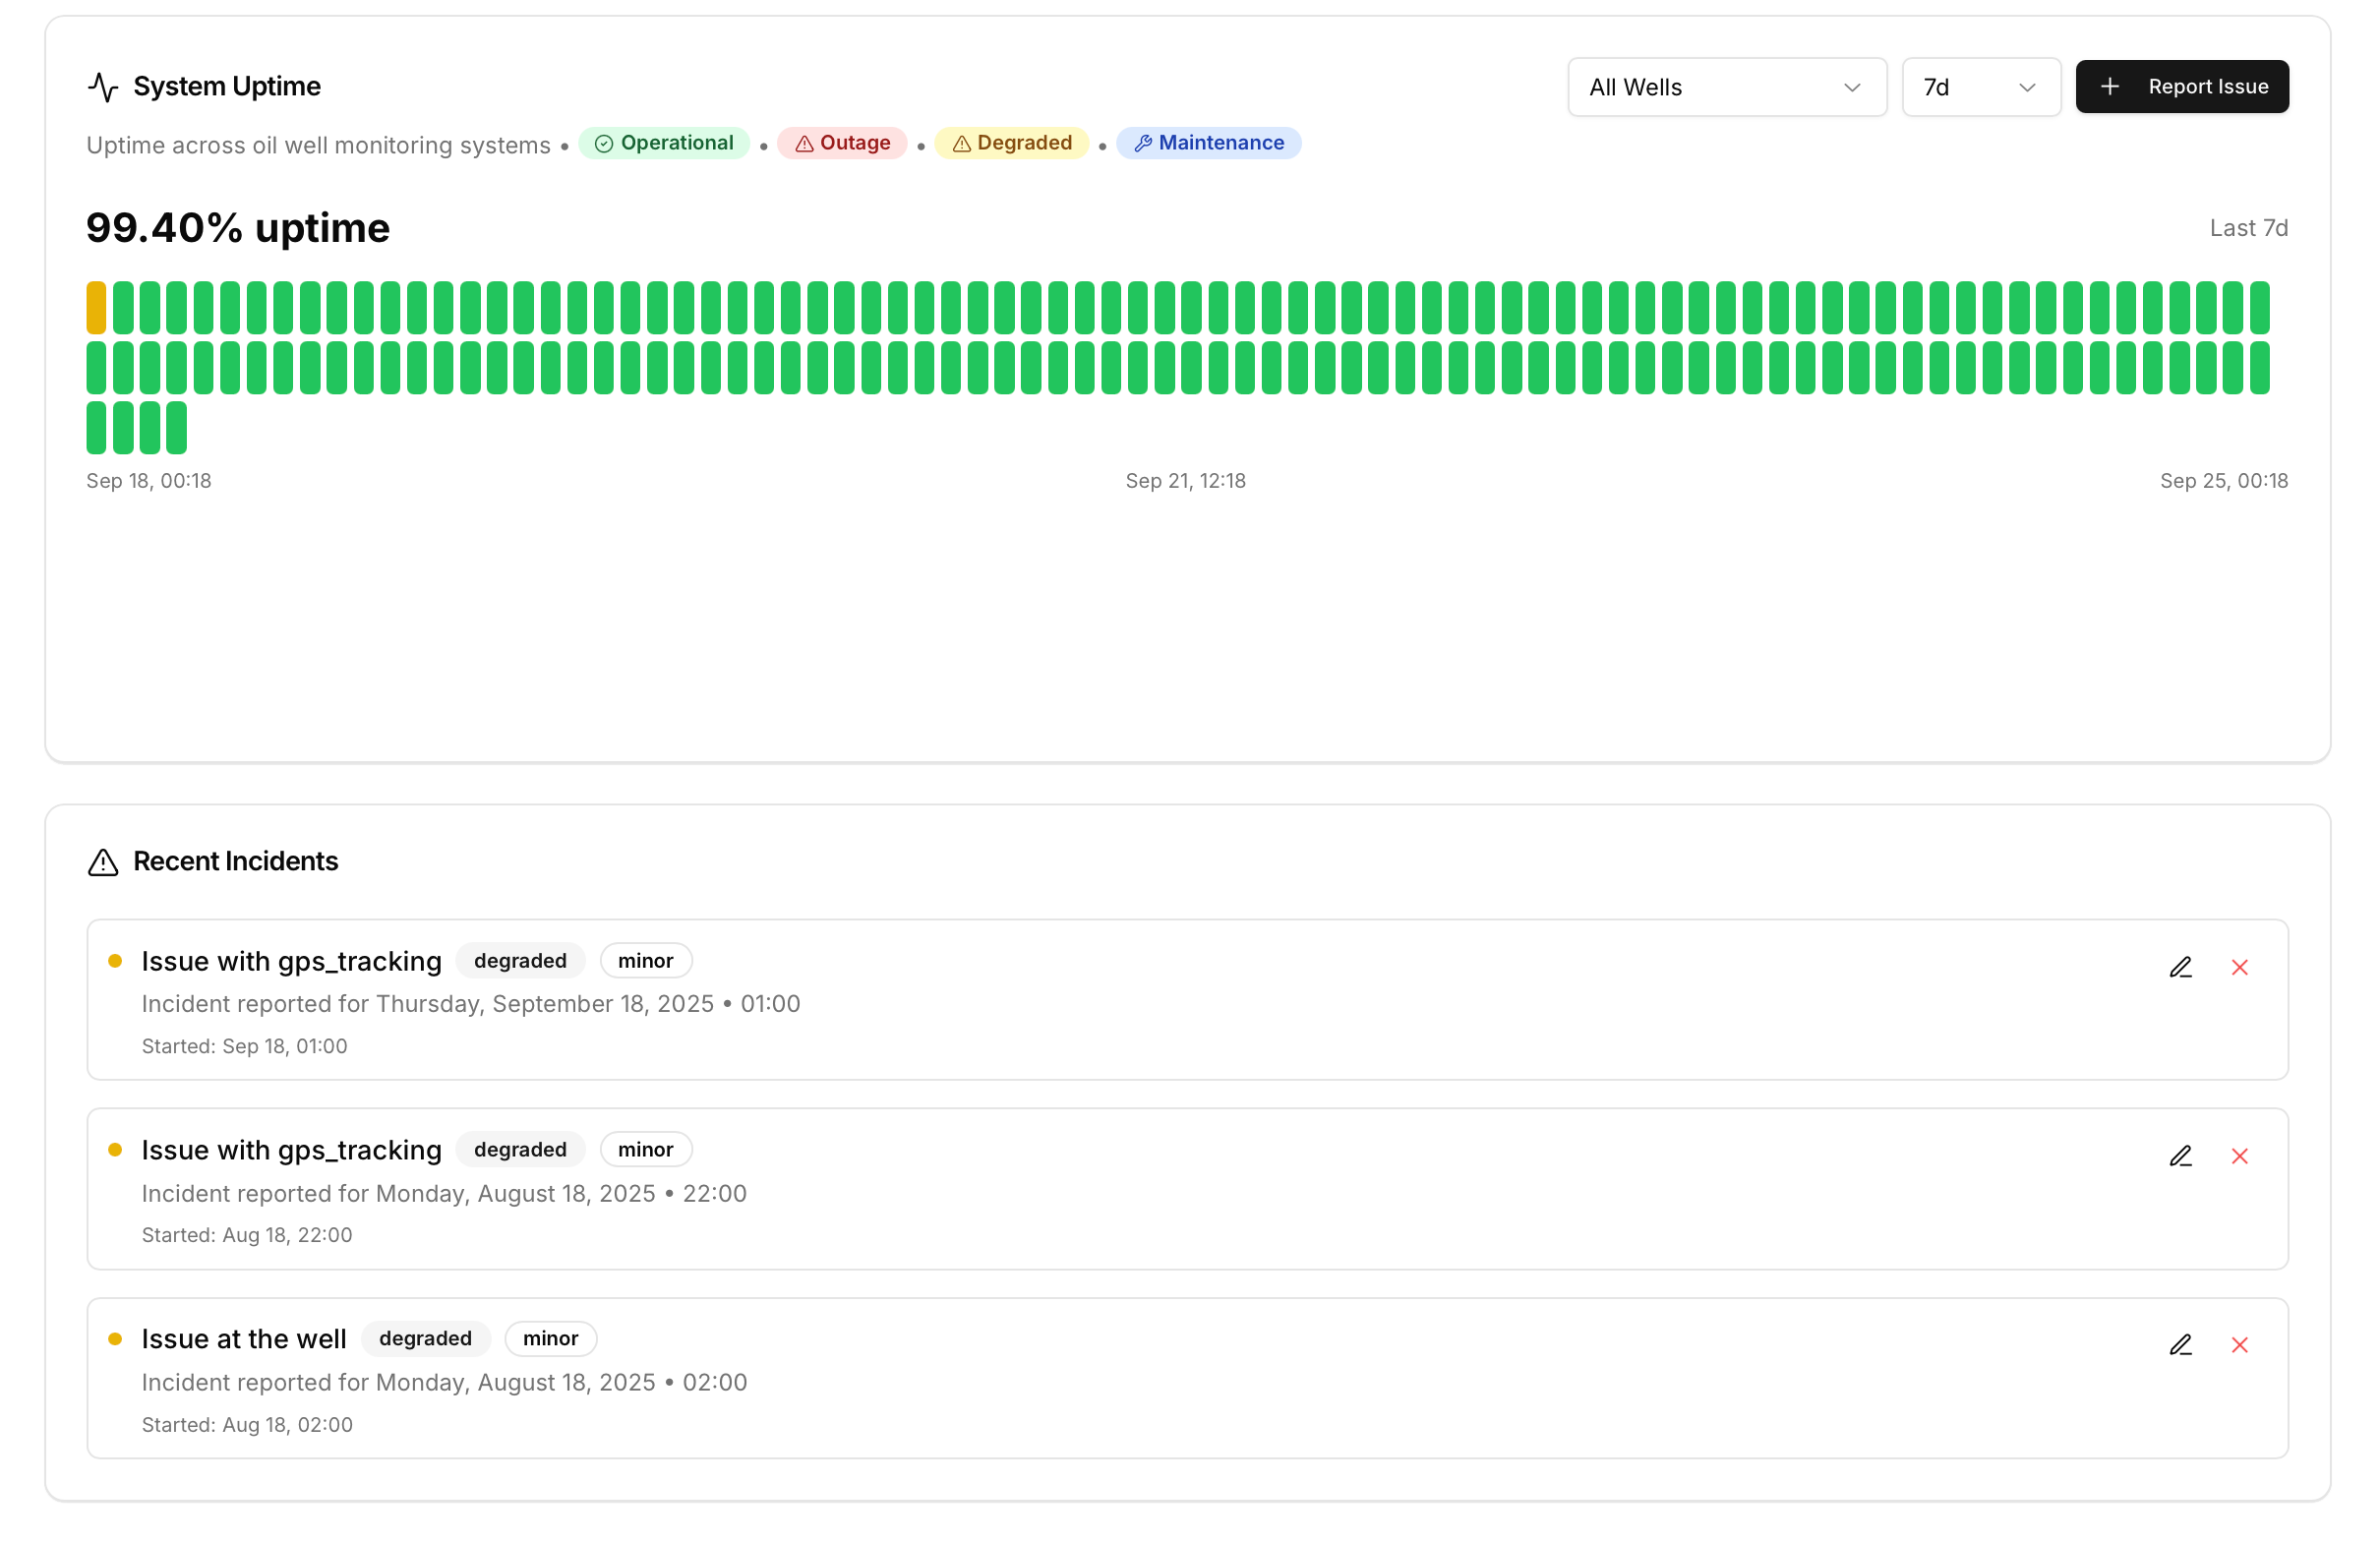Click the '99.40% uptime' heading
2380x1542 pixels.
(x=238, y=228)
